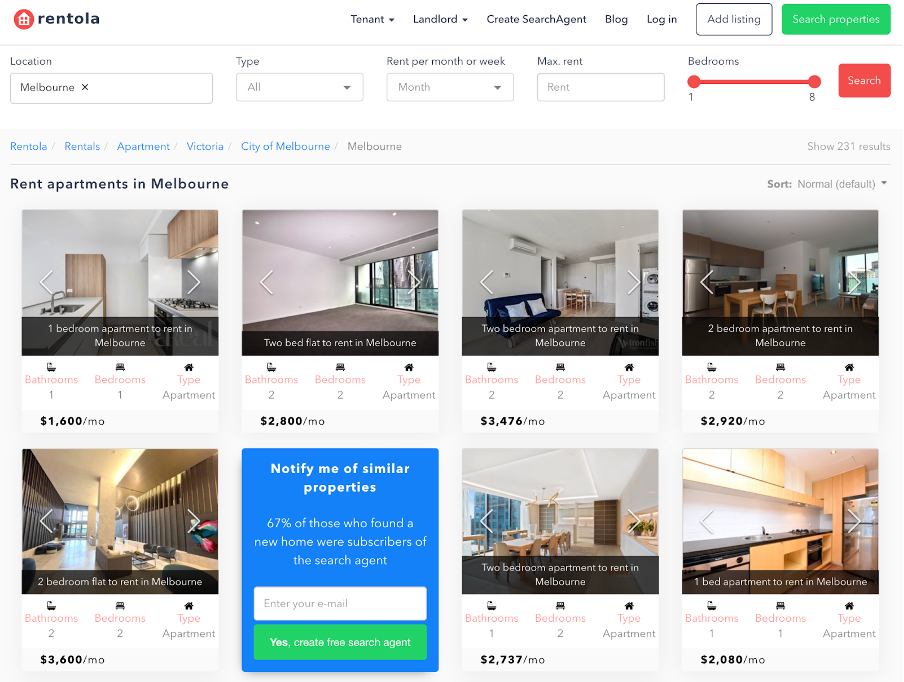Click the $2,920/mo price text
The height and width of the screenshot is (682, 904).
click(733, 421)
